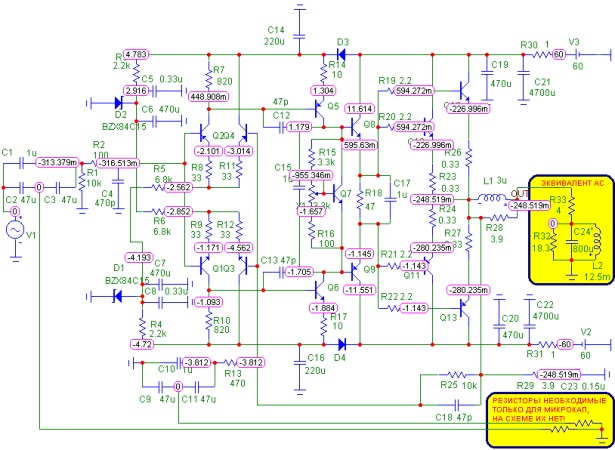Click the V1 sine source symbol
The height and width of the screenshot is (450, 615).
coord(16,231)
